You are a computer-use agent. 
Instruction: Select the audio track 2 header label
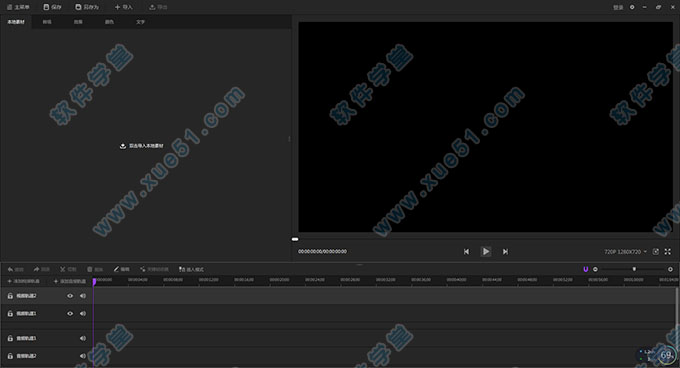[x=26, y=356]
